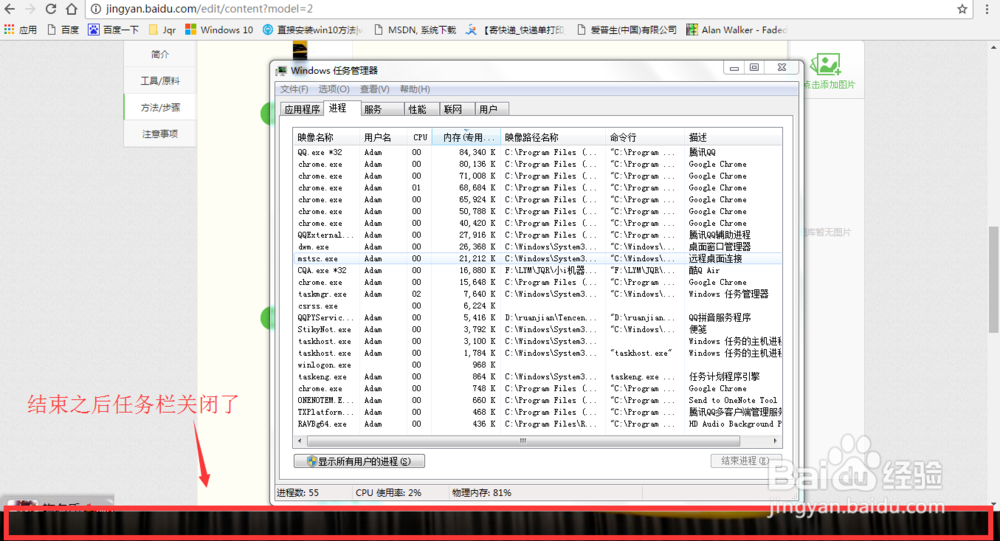This screenshot has height=541, width=1000.
Task: Reload the page with refresh icon
Action: 50,9
